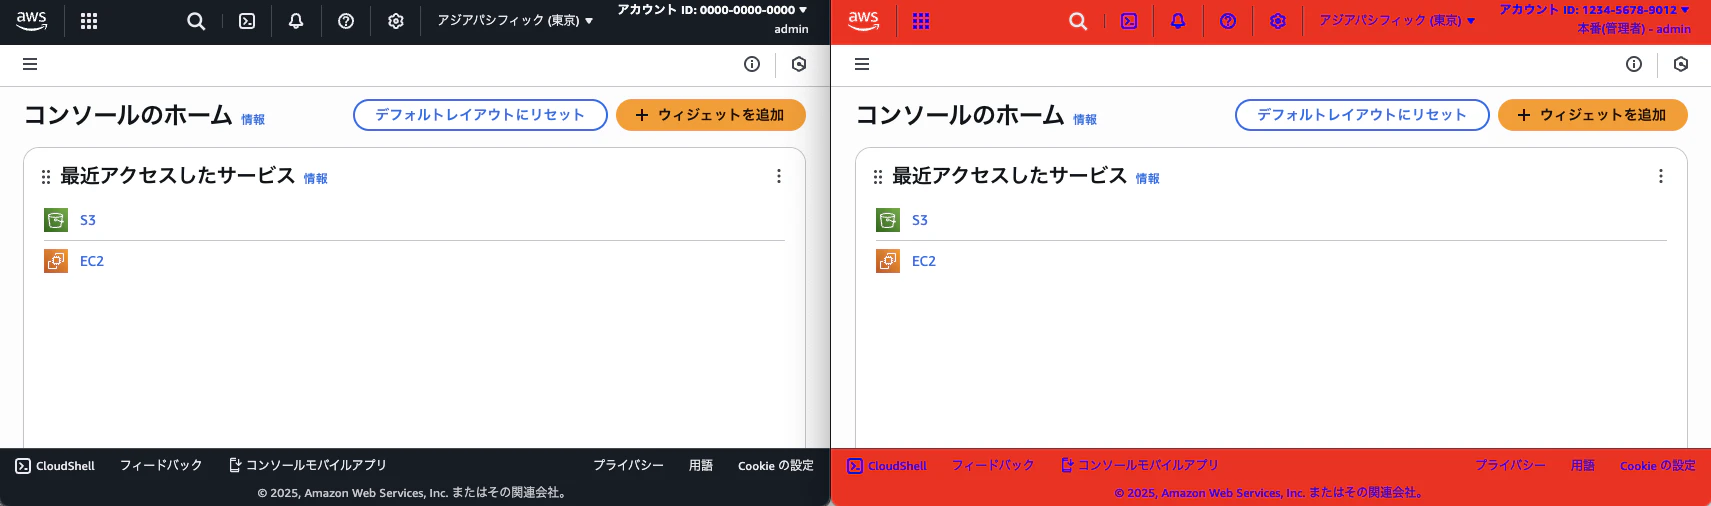The width and height of the screenshot is (1711, 506).
Task: Open account menu for ID 1234-5678-9012
Action: tap(1594, 10)
